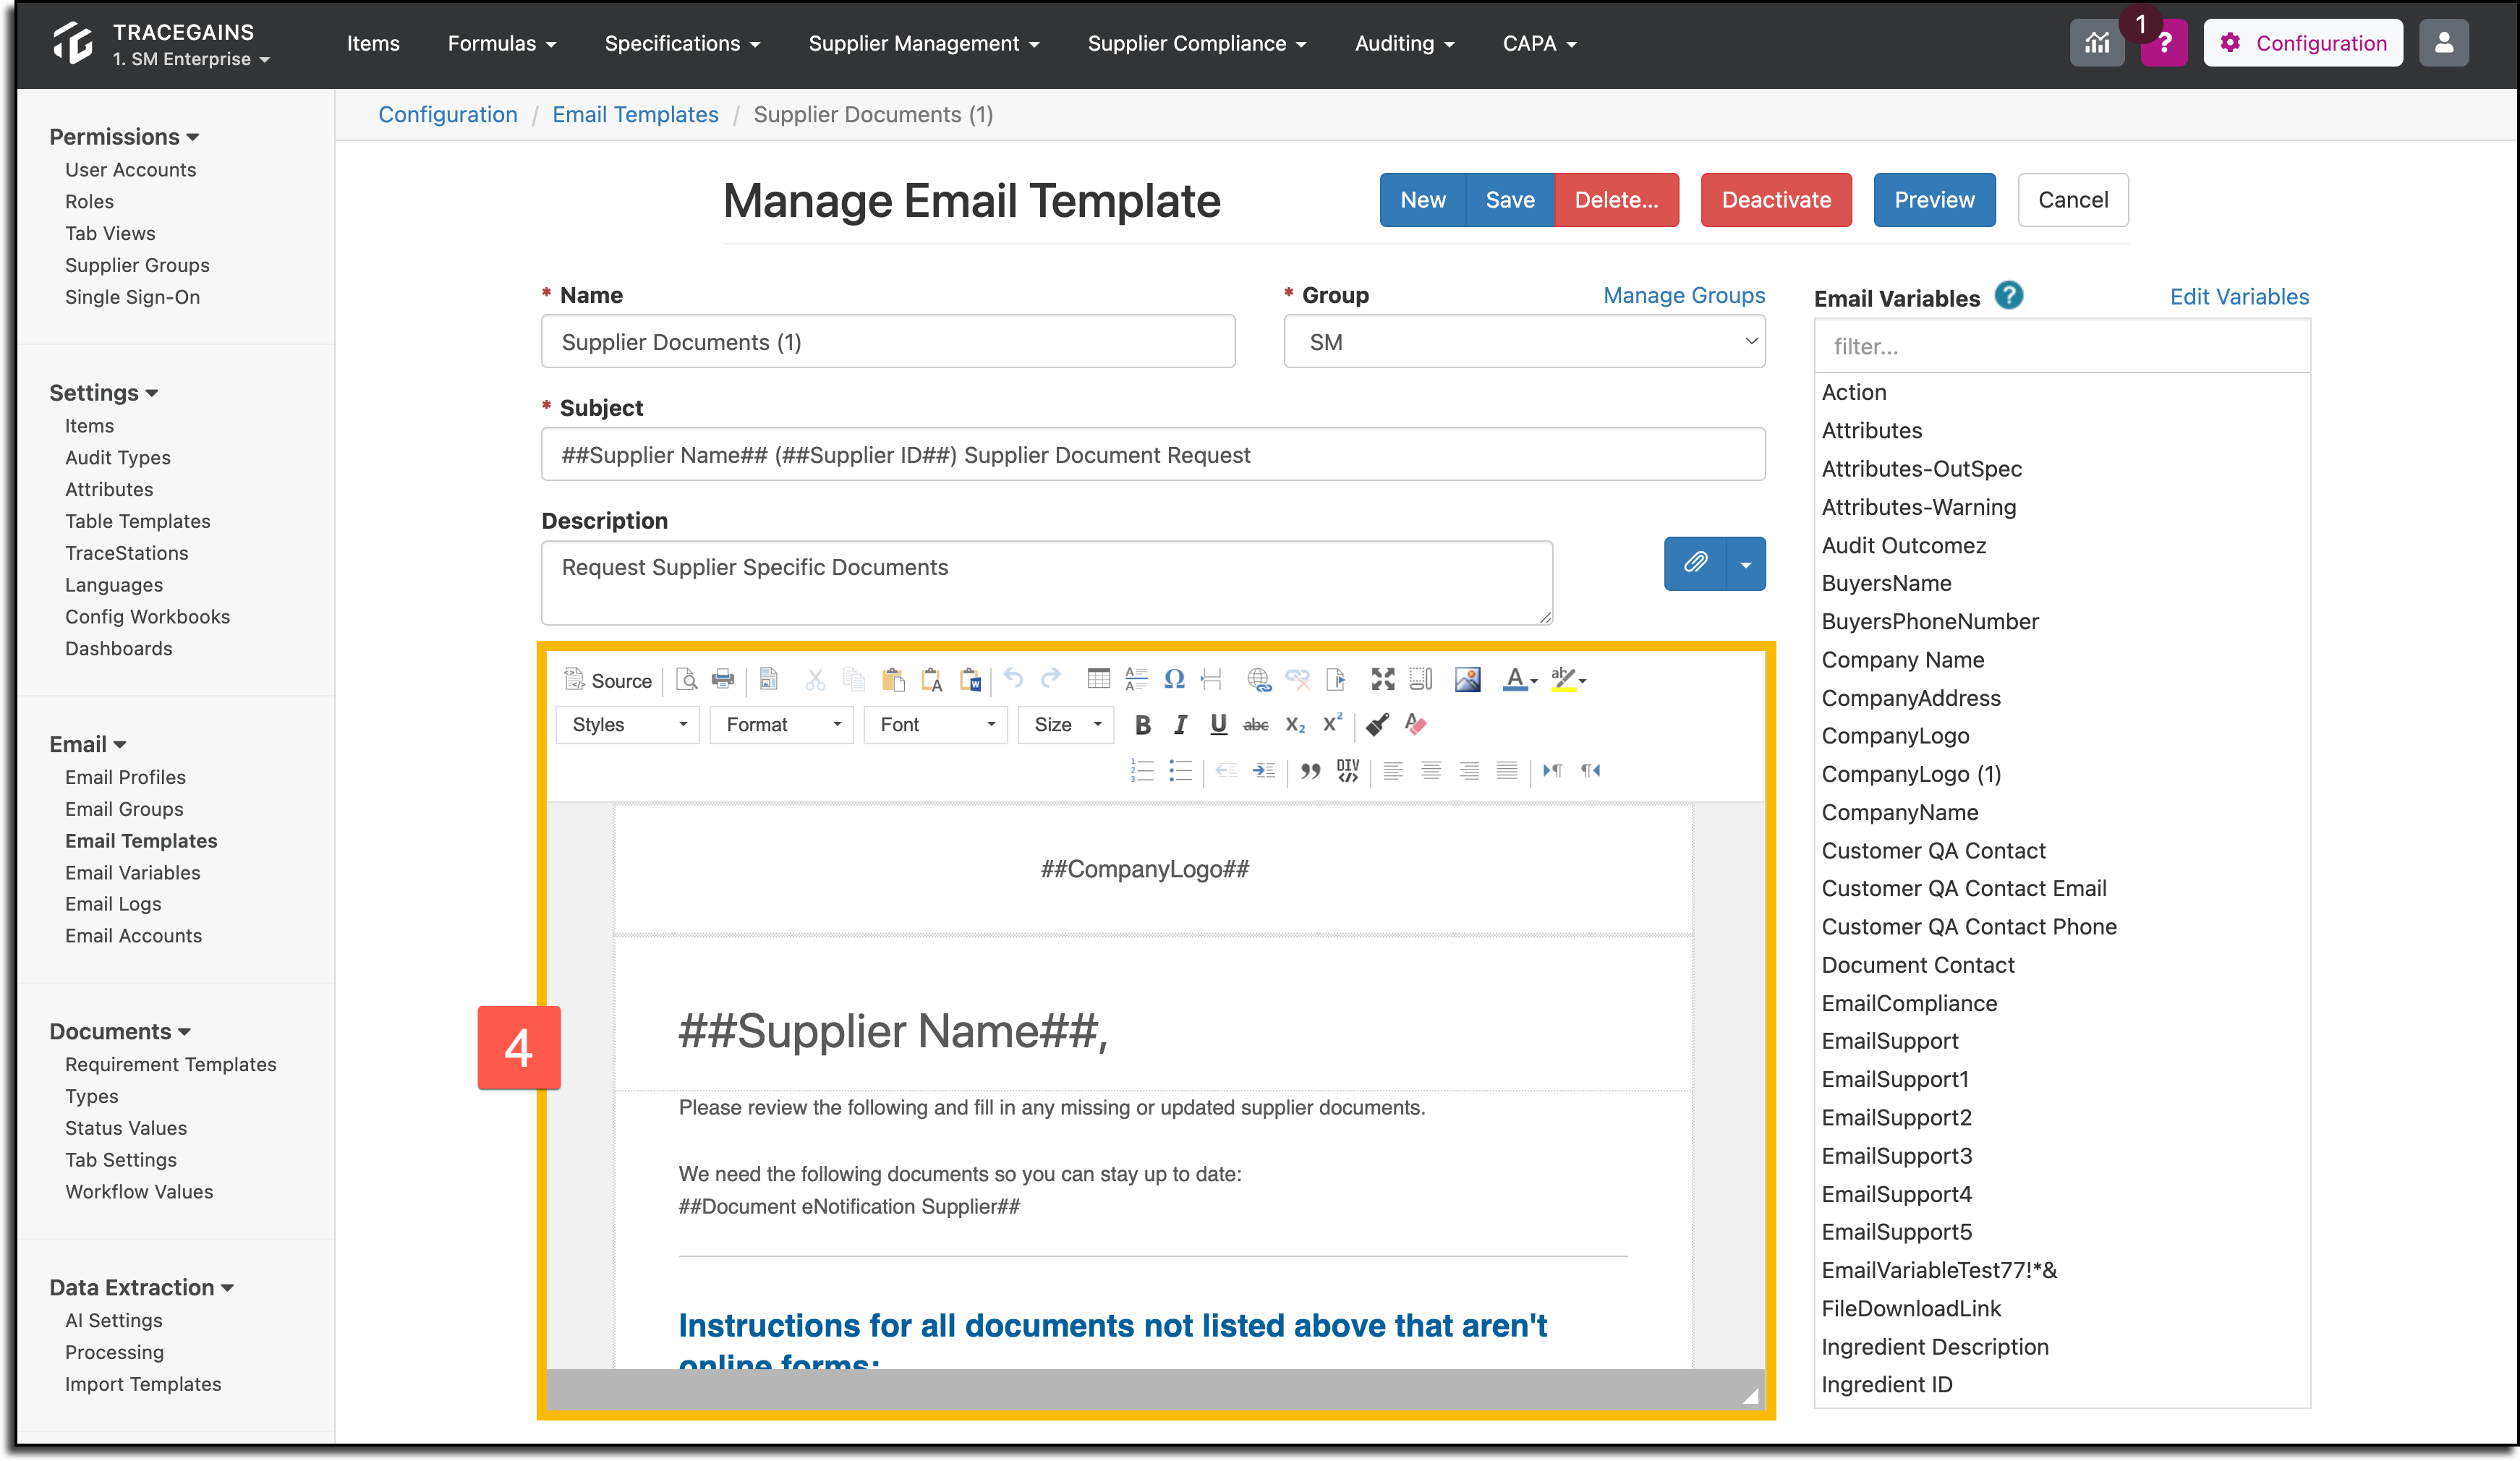This screenshot has width=2520, height=1461.
Task: Click the Paste clipboard icon
Action: [x=893, y=680]
